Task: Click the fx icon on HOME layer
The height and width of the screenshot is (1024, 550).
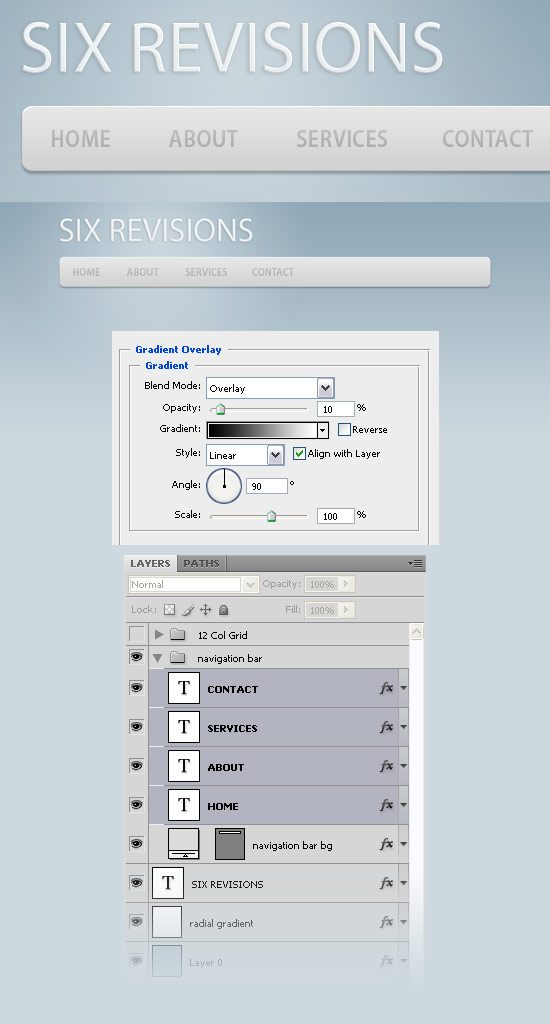Action: (387, 805)
